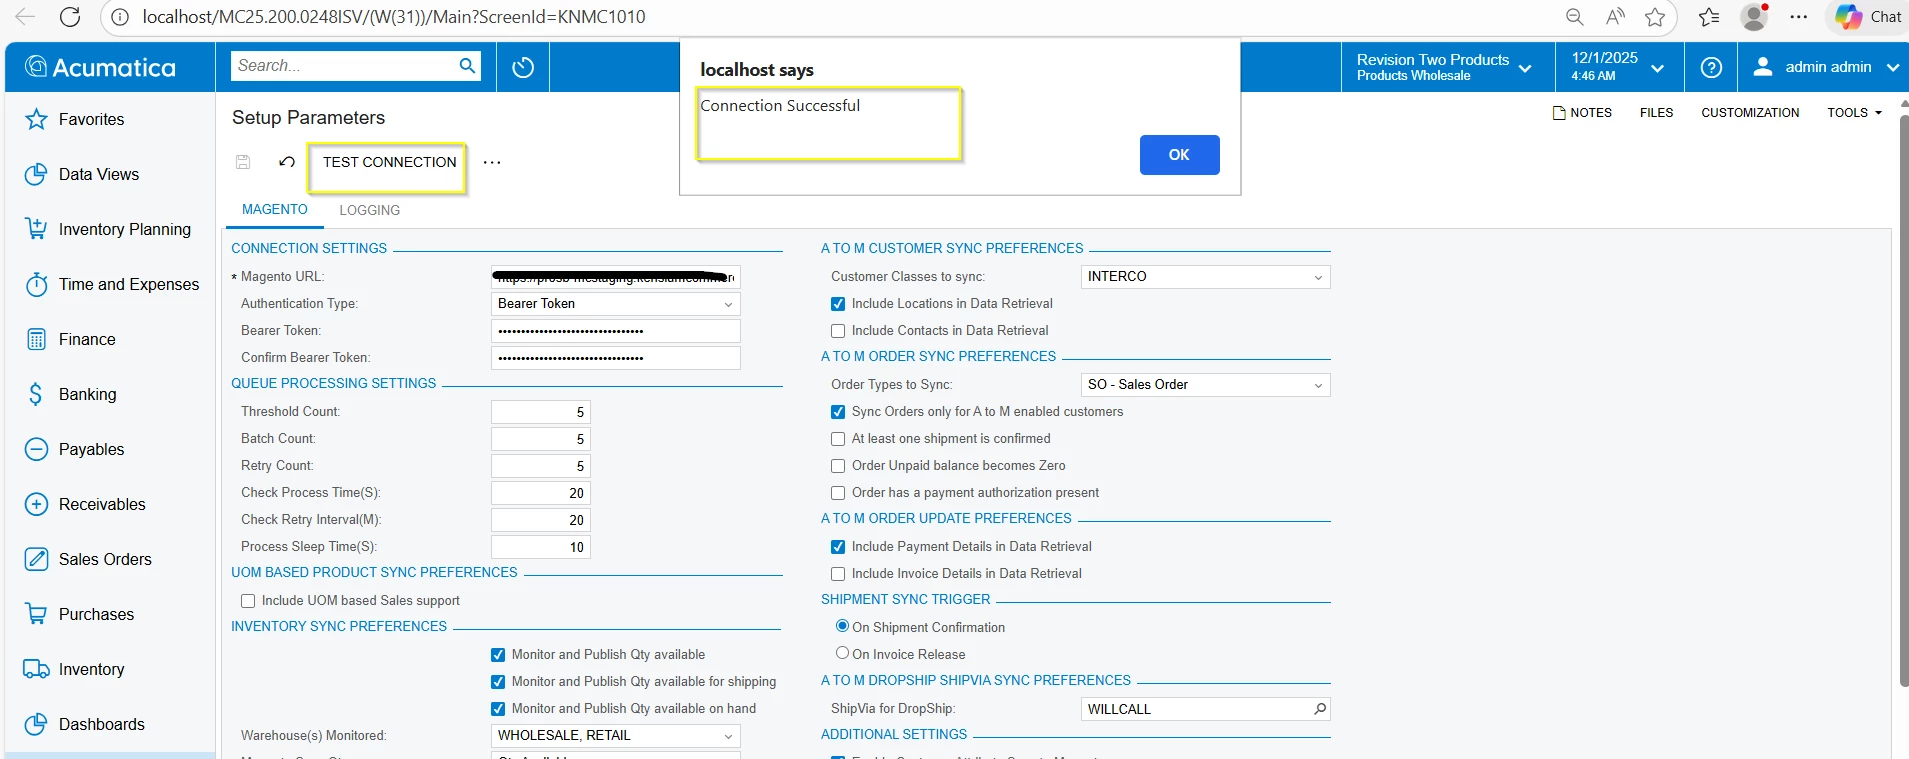
Task: Toggle Include Locations in Data Retrieval
Action: tap(838, 304)
